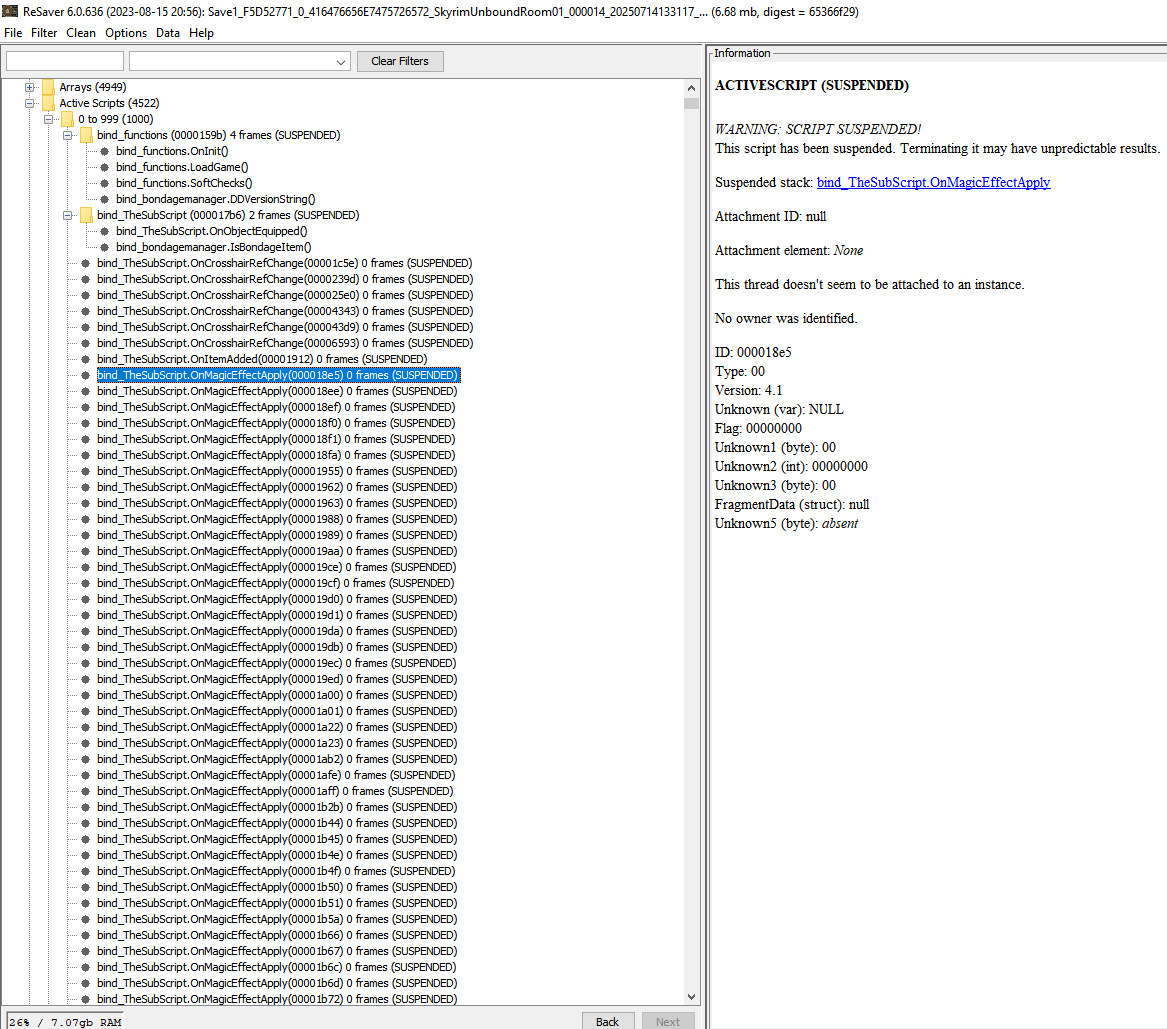
Task: Open the bind_TheSubScript.OnMagicEffectApply suspended stack link
Action: pyautogui.click(x=933, y=182)
